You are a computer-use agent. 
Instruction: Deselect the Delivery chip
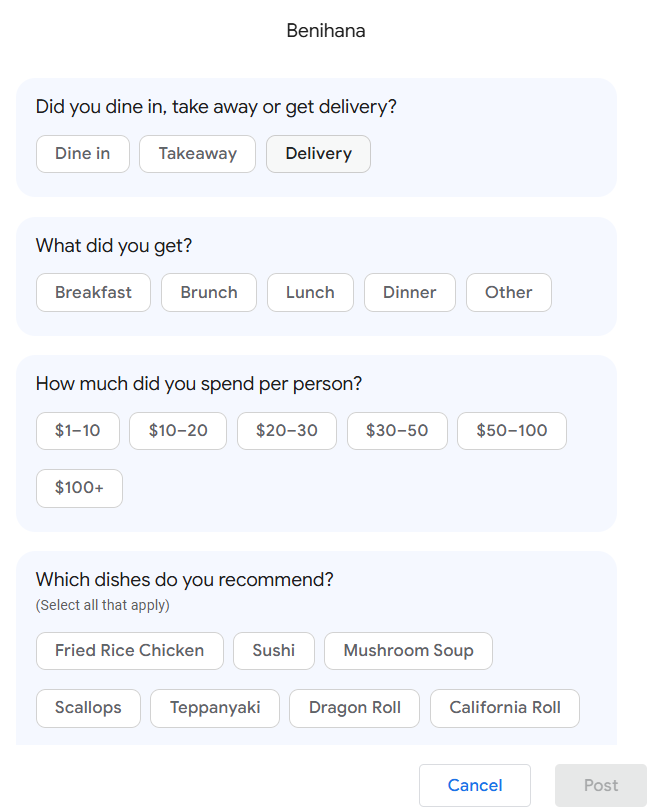click(318, 154)
